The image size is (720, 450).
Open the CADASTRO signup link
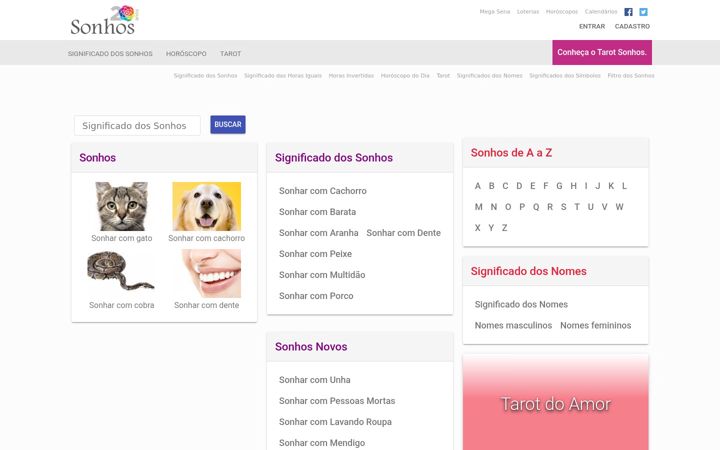click(632, 27)
